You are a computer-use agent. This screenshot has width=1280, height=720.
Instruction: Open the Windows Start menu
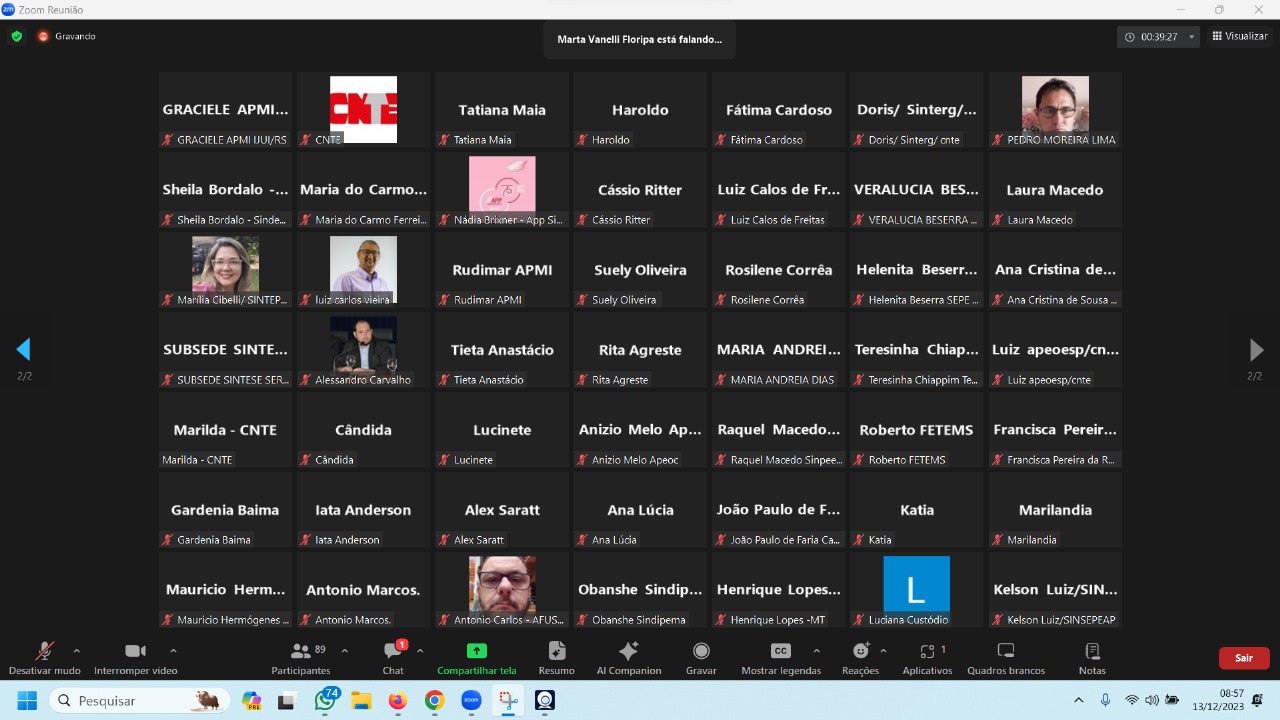(x=27, y=700)
